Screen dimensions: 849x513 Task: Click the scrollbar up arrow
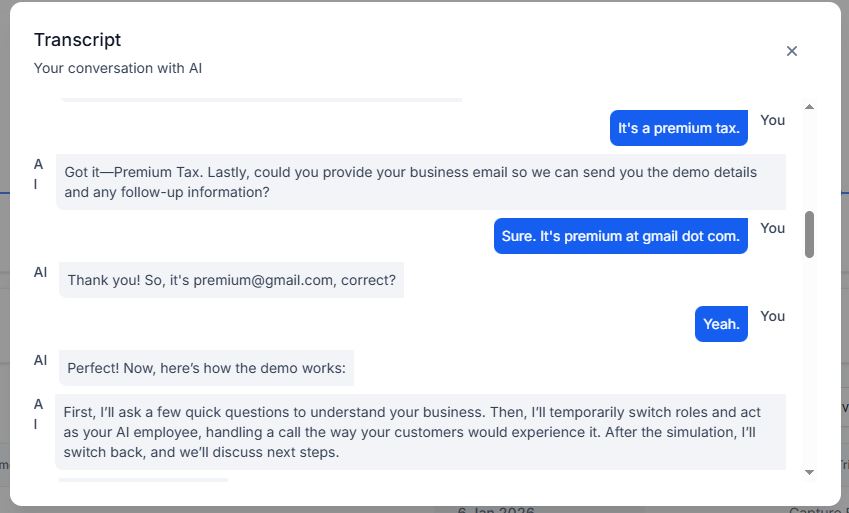click(809, 107)
